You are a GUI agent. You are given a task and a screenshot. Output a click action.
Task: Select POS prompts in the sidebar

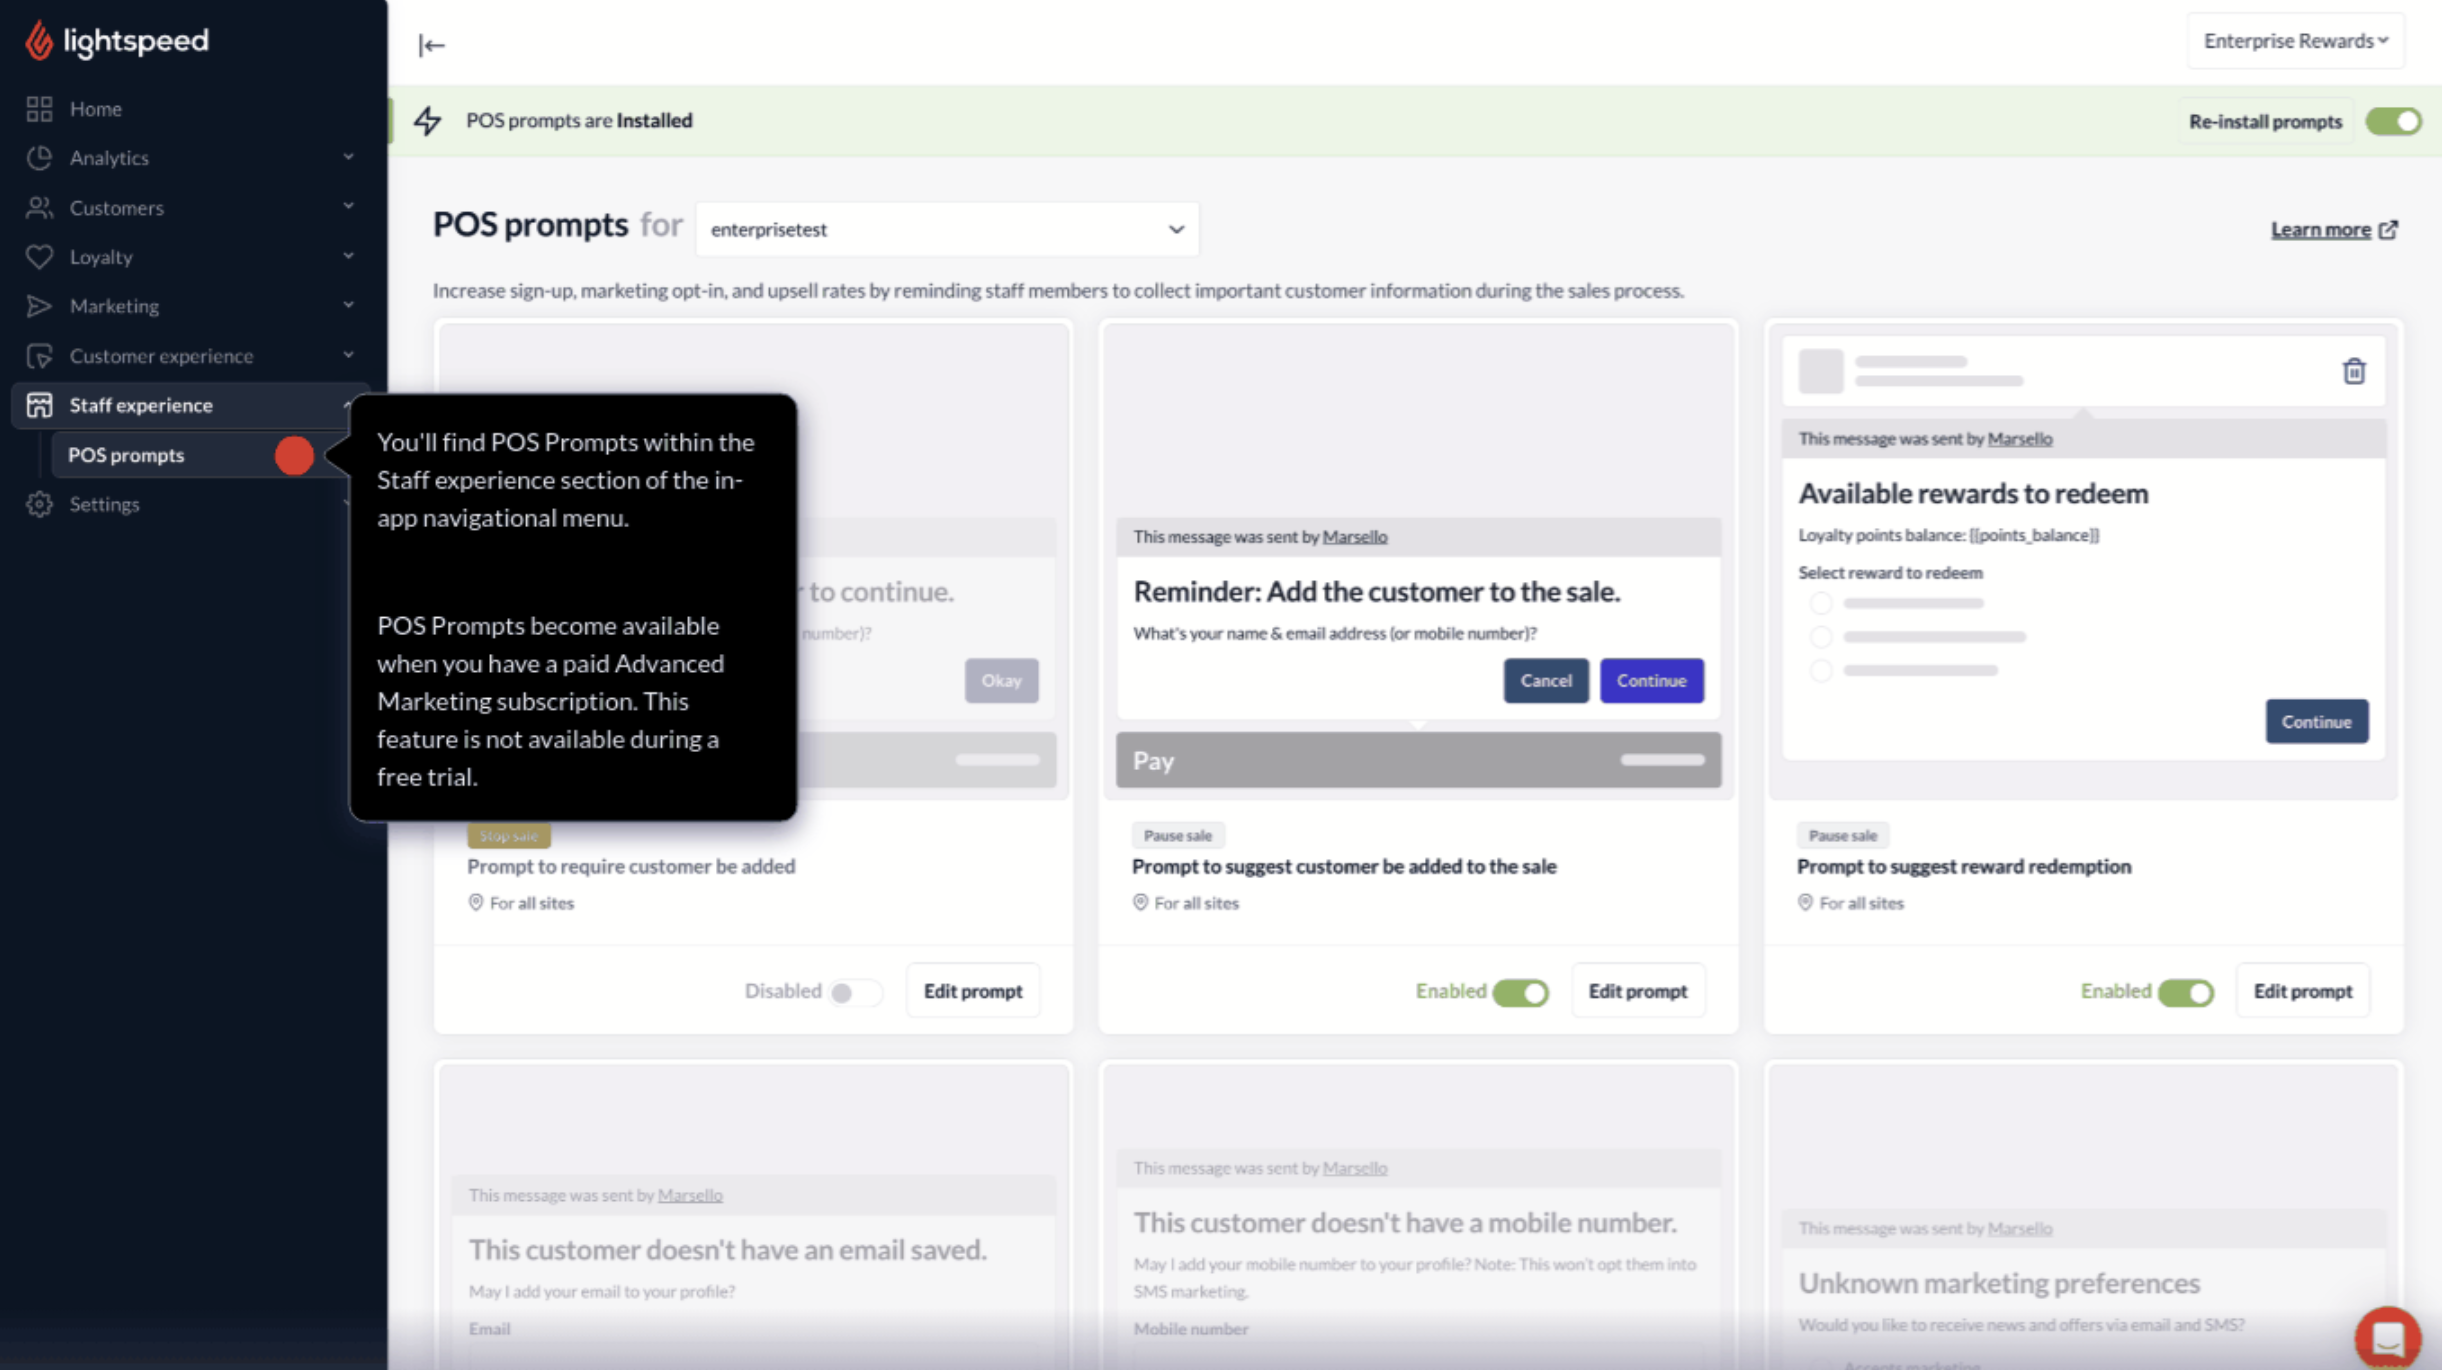tap(126, 455)
